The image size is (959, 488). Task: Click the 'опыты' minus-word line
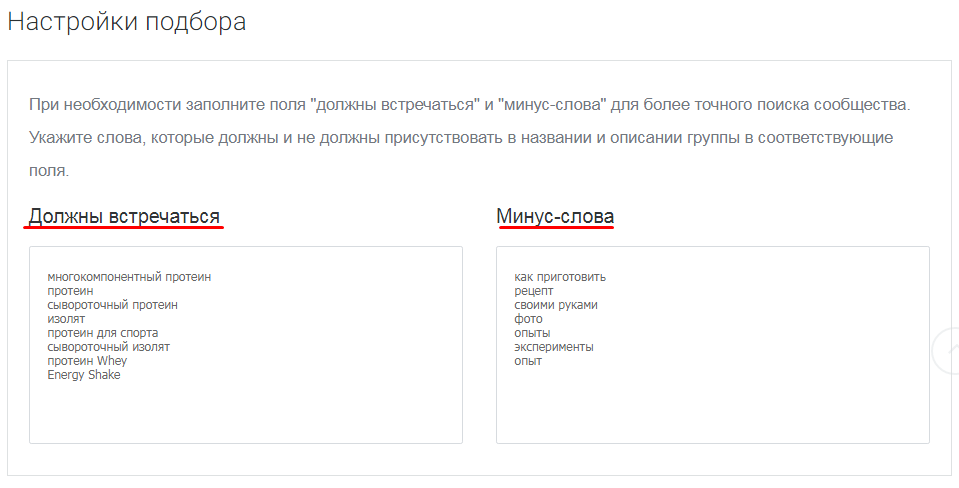pyautogui.click(x=532, y=333)
